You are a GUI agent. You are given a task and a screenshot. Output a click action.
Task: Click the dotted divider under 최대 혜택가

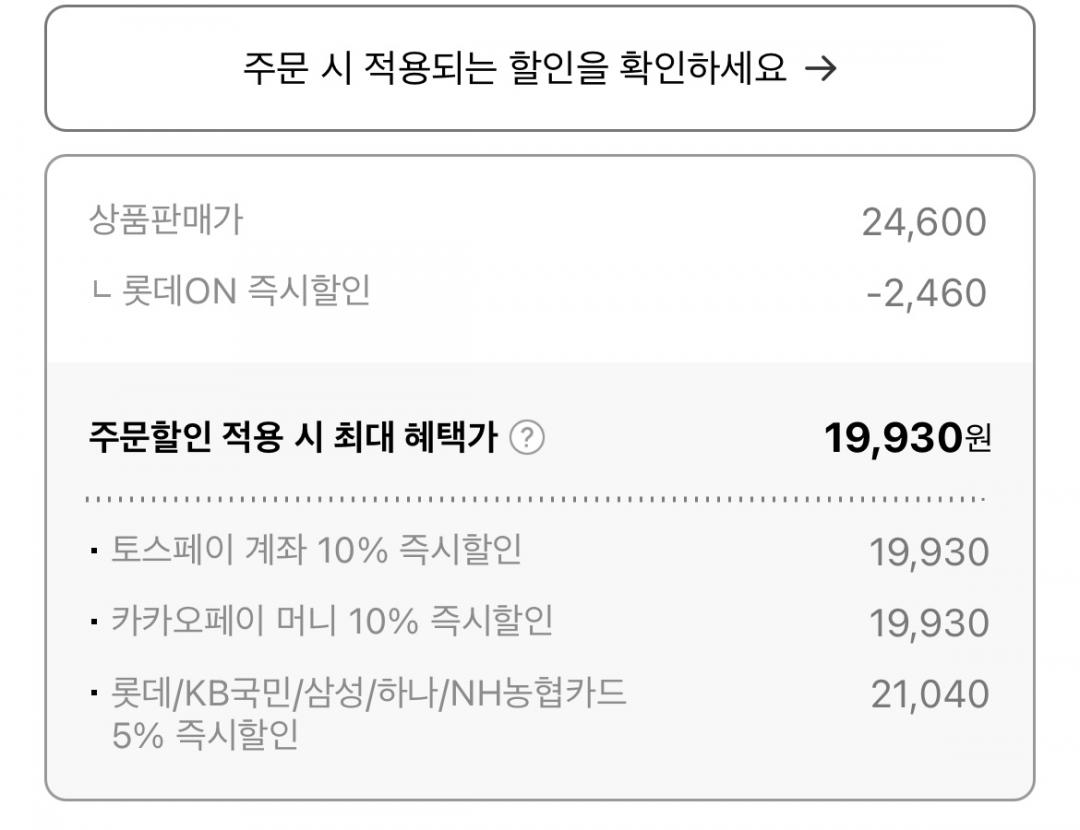[x=536, y=498]
